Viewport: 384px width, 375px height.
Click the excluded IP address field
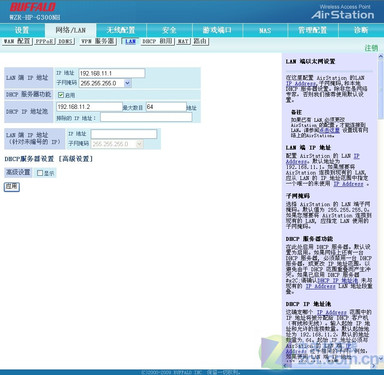tap(146, 117)
